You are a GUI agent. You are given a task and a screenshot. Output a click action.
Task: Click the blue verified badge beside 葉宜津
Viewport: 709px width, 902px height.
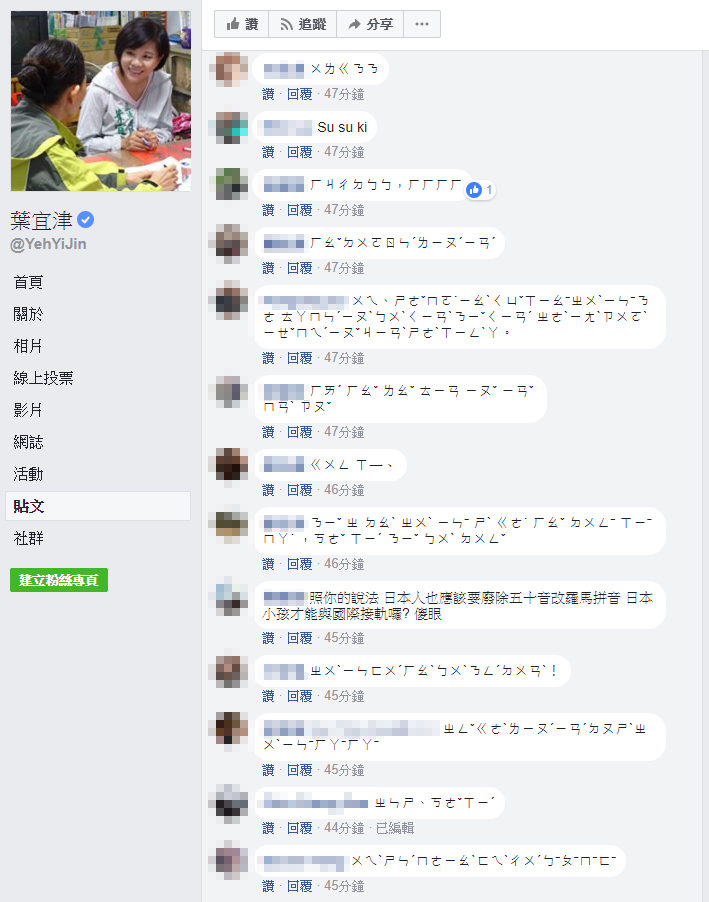pos(86,220)
